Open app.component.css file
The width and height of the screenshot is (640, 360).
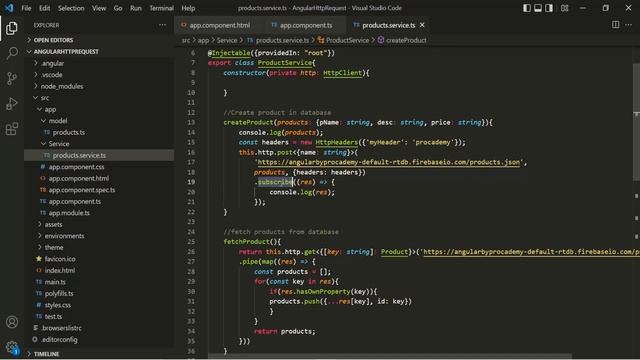(99, 167)
